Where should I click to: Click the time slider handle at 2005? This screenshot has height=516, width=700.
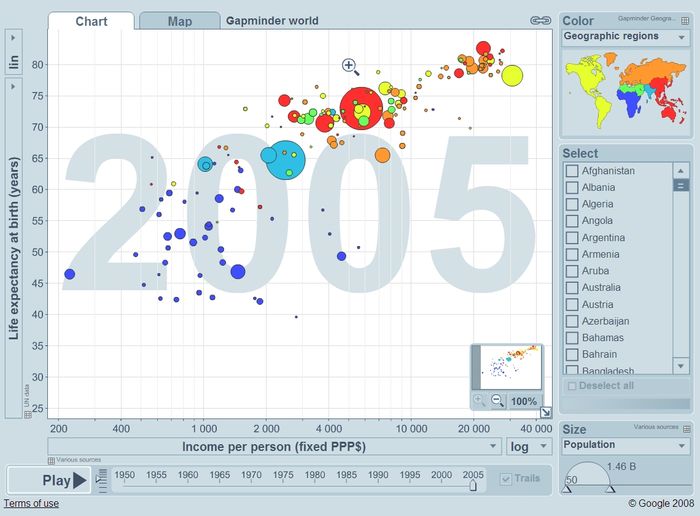click(x=473, y=485)
